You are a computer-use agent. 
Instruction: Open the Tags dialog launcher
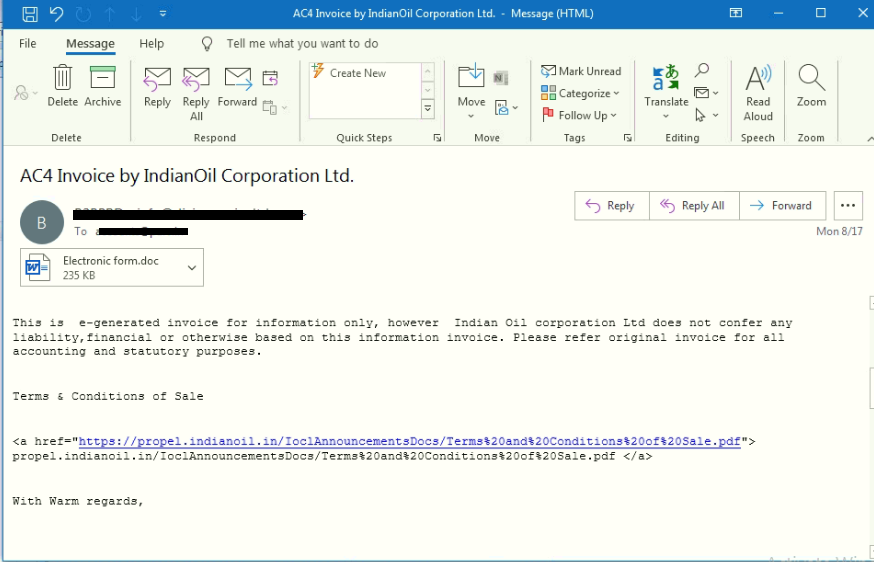tap(628, 138)
